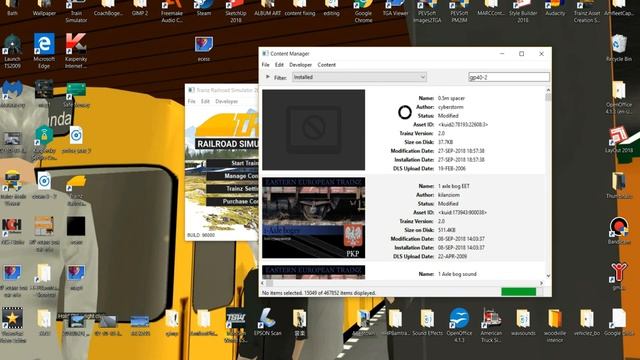Image resolution: width=640 pixels, height=360 pixels.
Task: Select the 1 Axle bog sound thumbnail
Action: pyautogui.click(x=313, y=272)
